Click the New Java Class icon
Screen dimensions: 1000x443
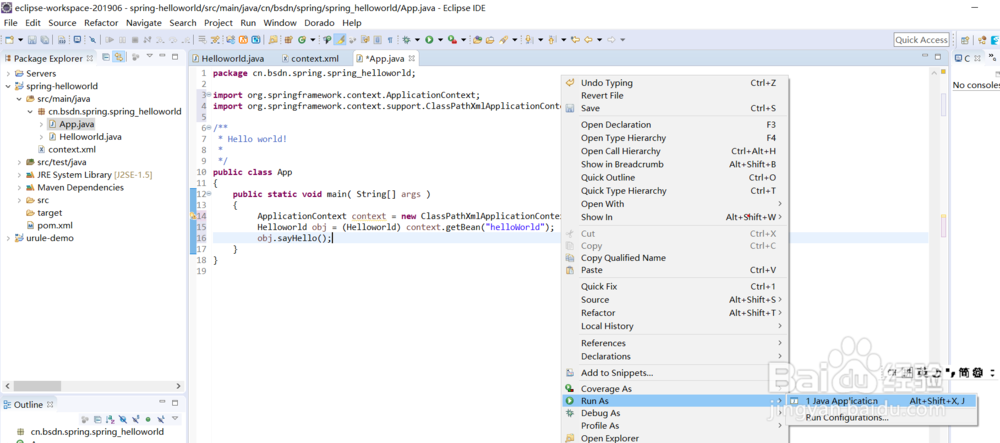[302, 40]
